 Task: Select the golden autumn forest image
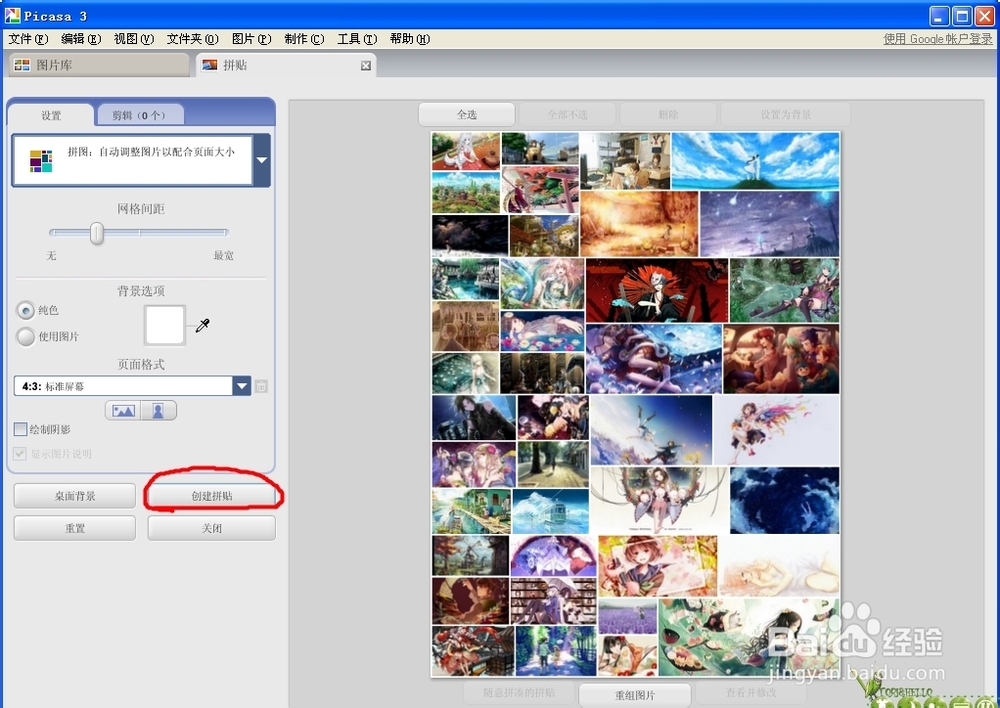[x=639, y=224]
